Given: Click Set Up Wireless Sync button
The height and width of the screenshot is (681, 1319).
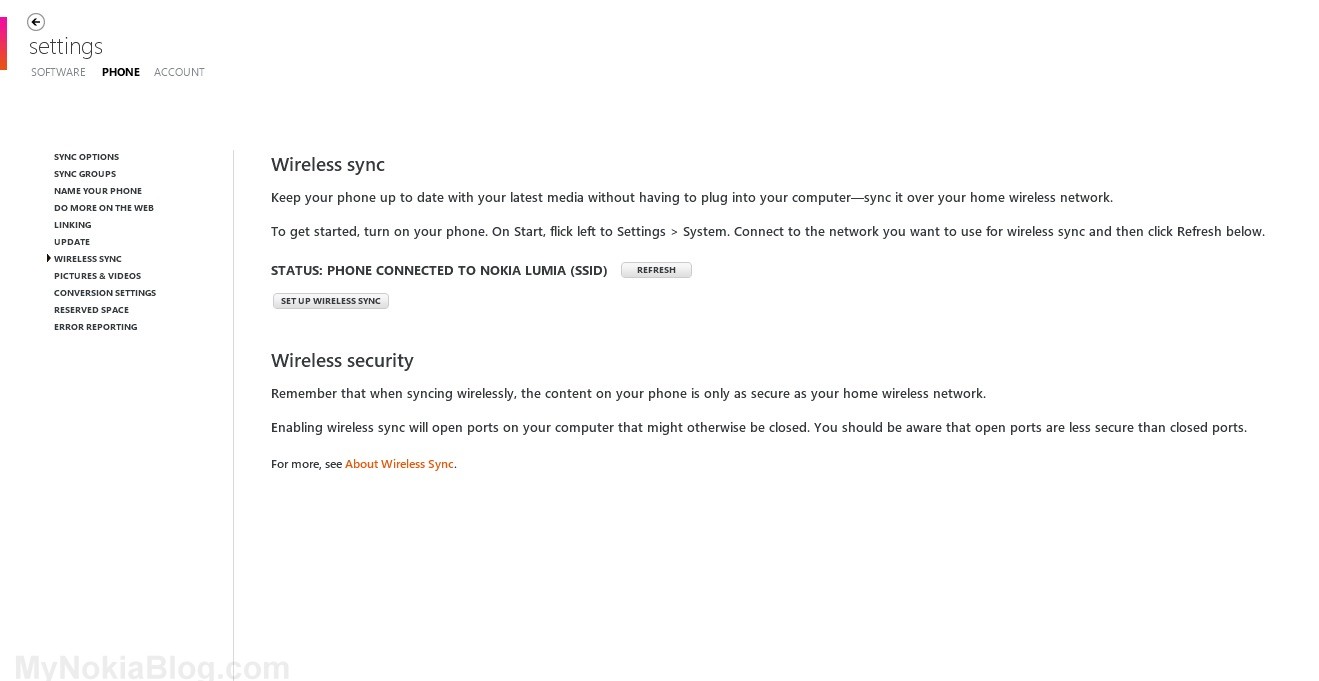Looking at the screenshot, I should (330, 301).
